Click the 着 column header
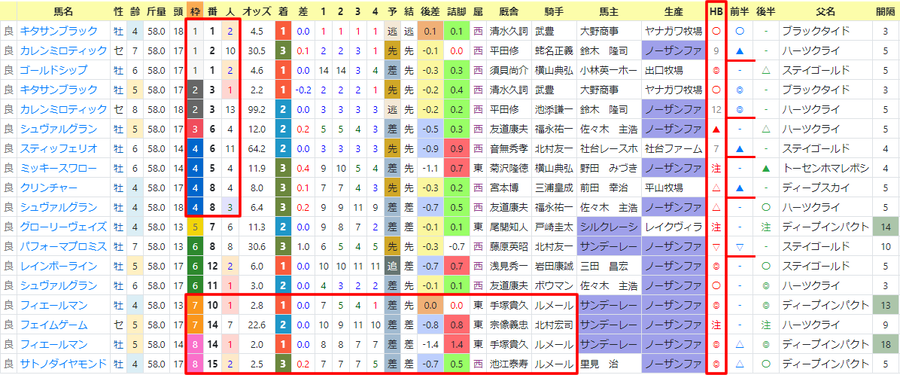The height and width of the screenshot is (375, 900). point(283,11)
